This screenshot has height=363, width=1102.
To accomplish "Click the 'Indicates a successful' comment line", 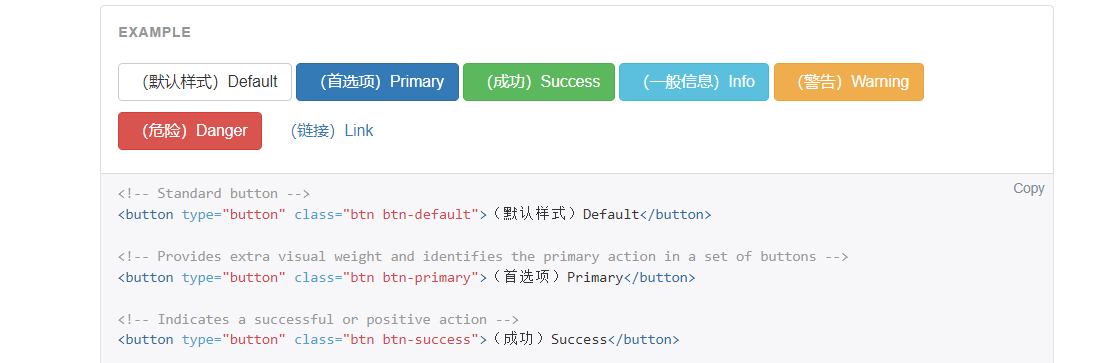I will 318,320.
